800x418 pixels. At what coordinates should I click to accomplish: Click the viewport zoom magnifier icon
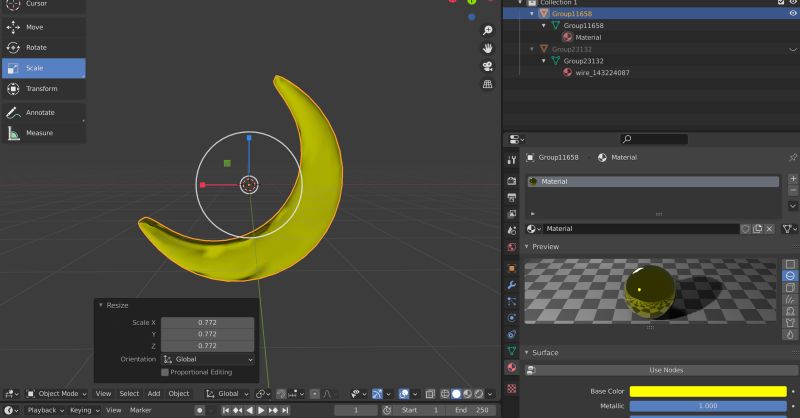pyautogui.click(x=488, y=31)
